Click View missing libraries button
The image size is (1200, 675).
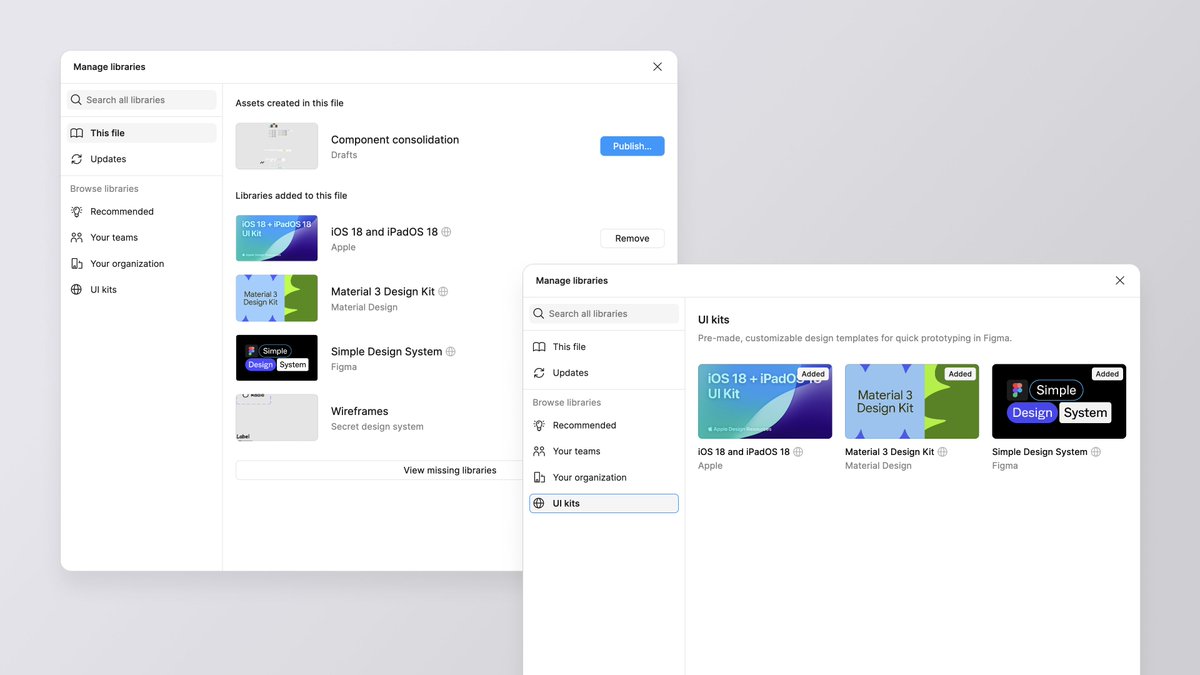coord(450,470)
